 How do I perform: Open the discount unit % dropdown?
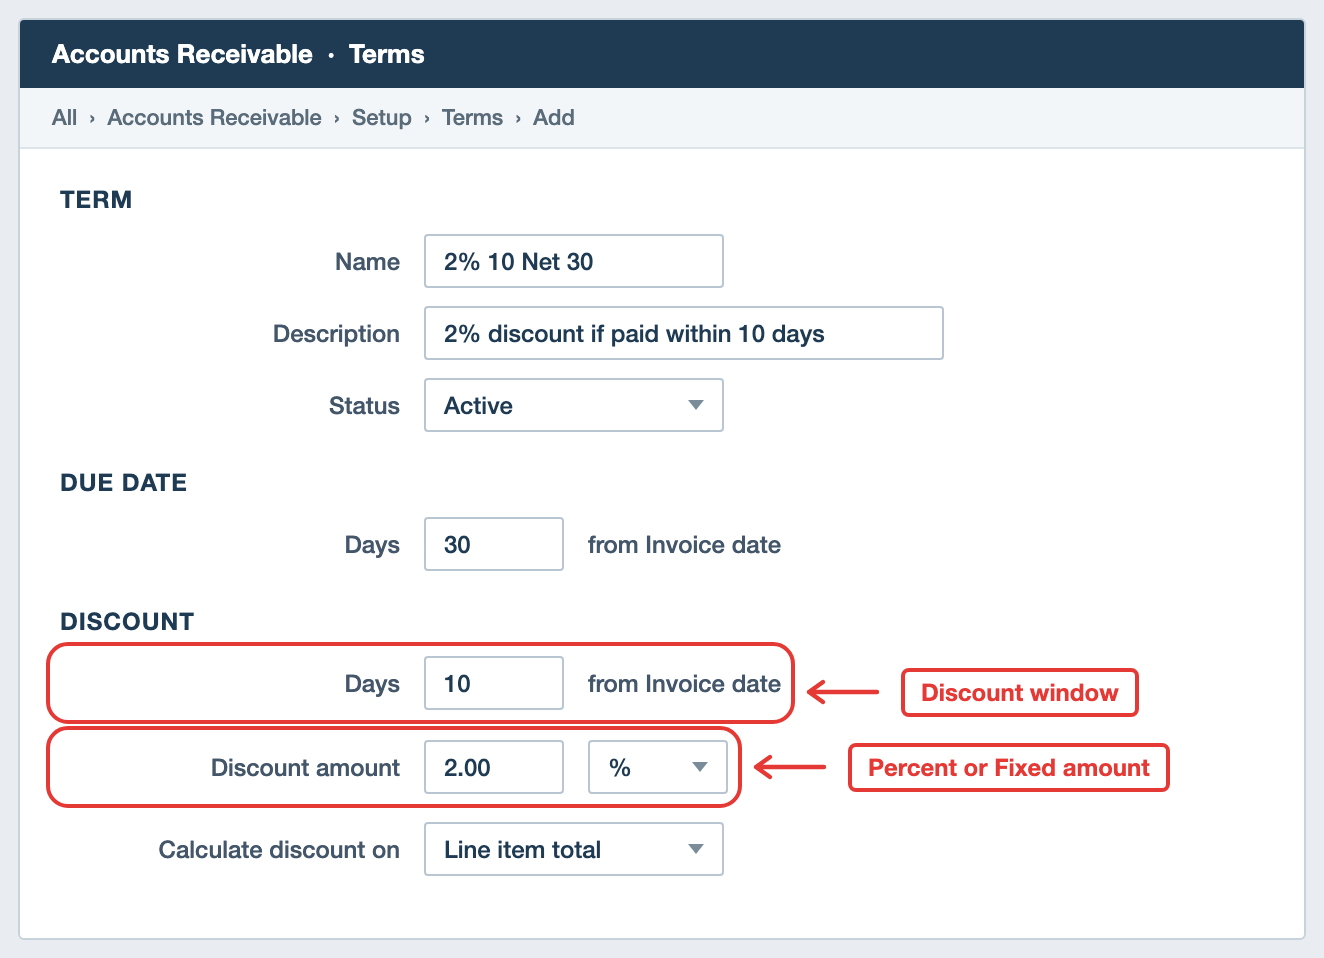pyautogui.click(x=658, y=767)
